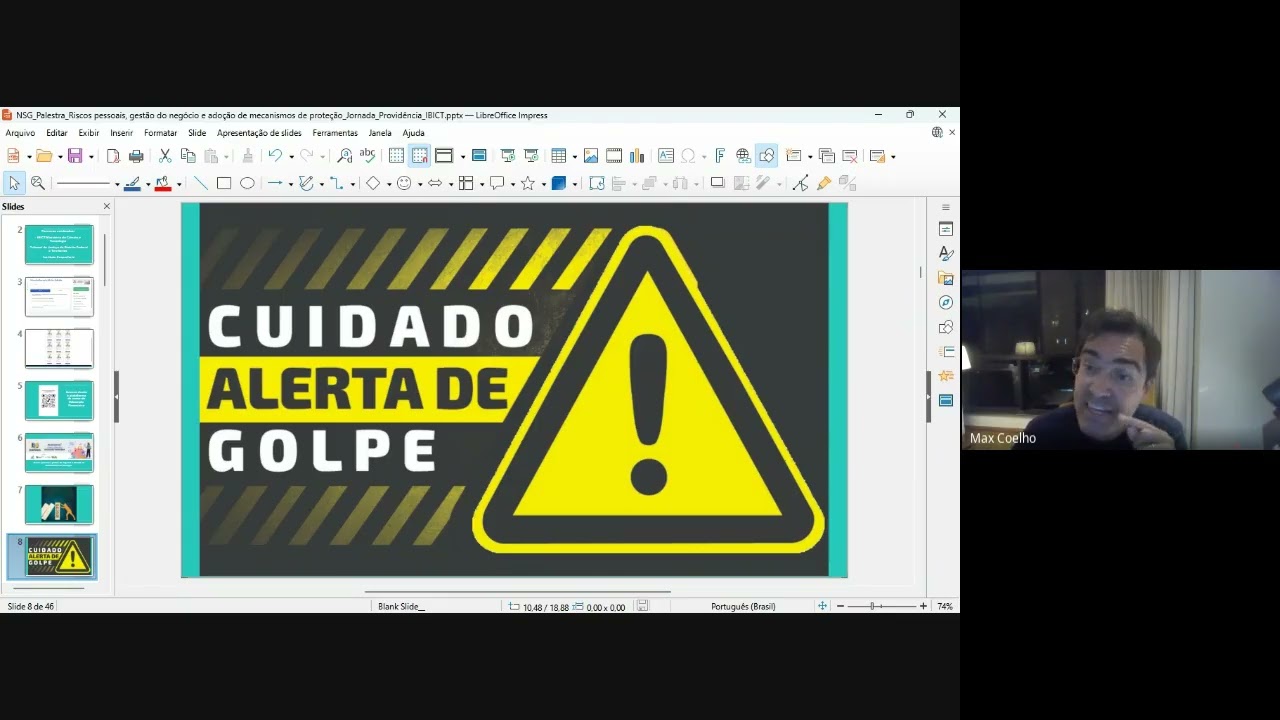The height and width of the screenshot is (720, 1280).
Task: Start presentation from first slide
Action: (x=508, y=156)
